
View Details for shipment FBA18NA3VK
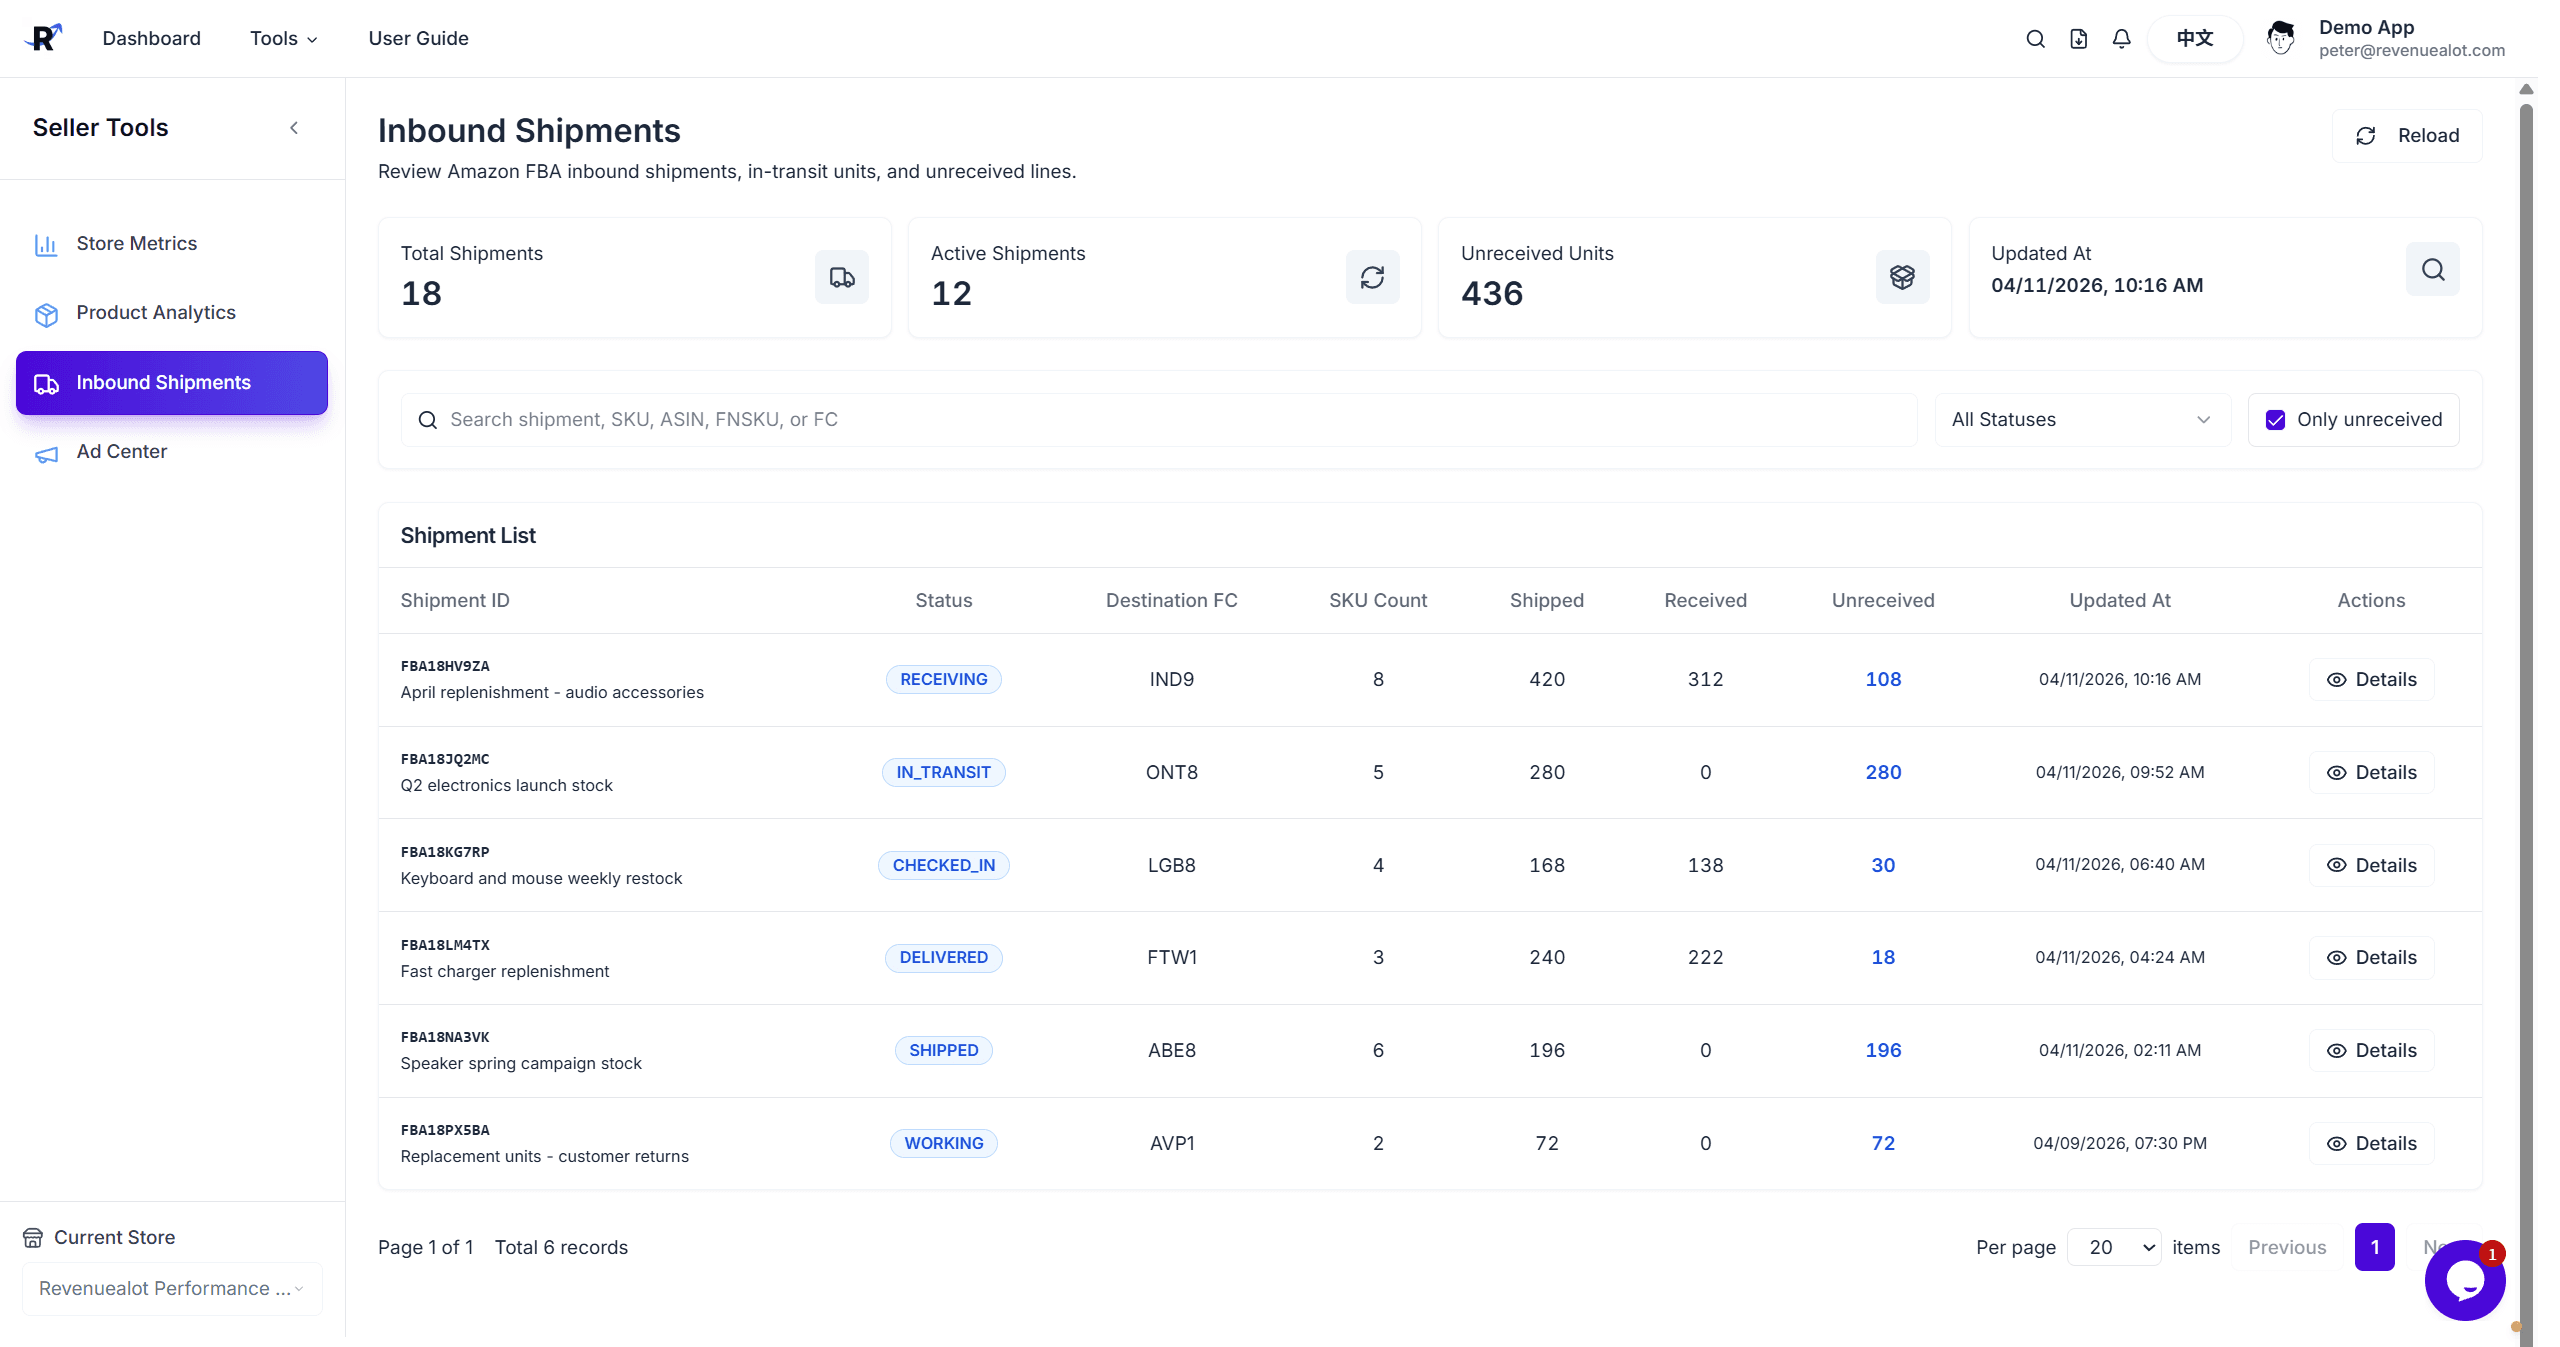pos(2371,1051)
